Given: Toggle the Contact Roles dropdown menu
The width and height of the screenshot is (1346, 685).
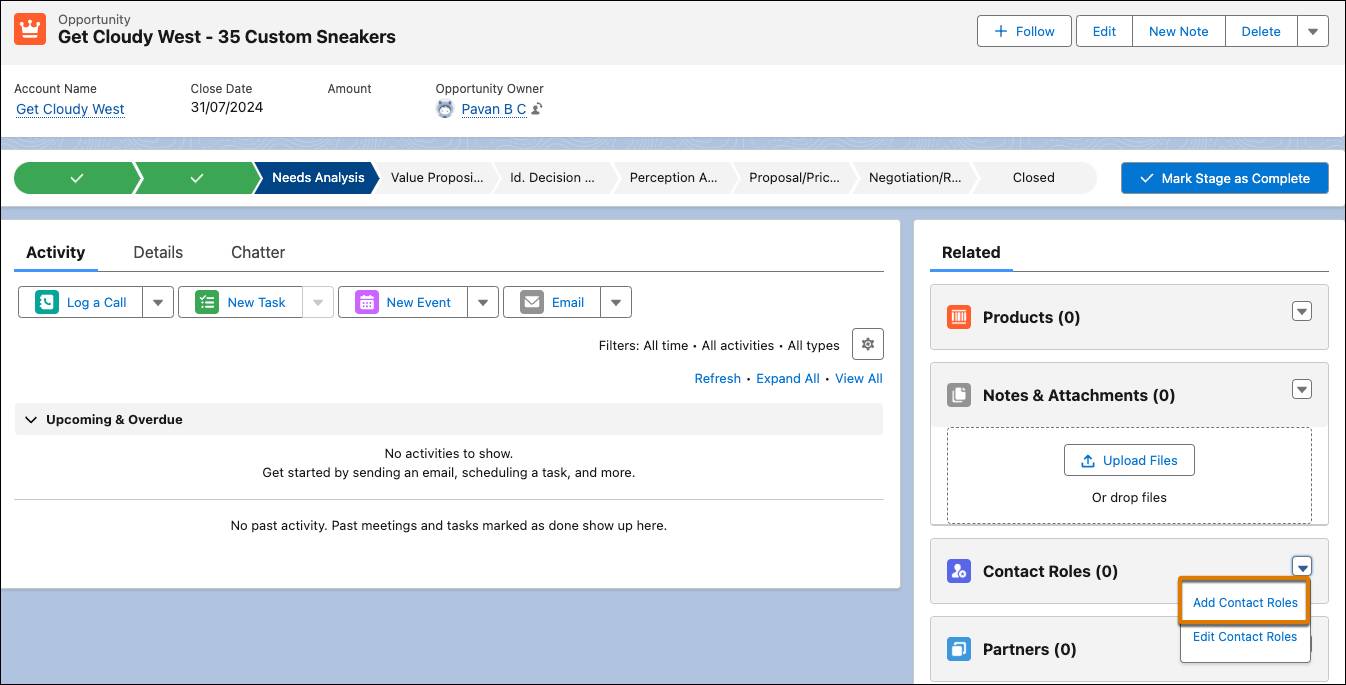Looking at the screenshot, I should coord(1301,566).
